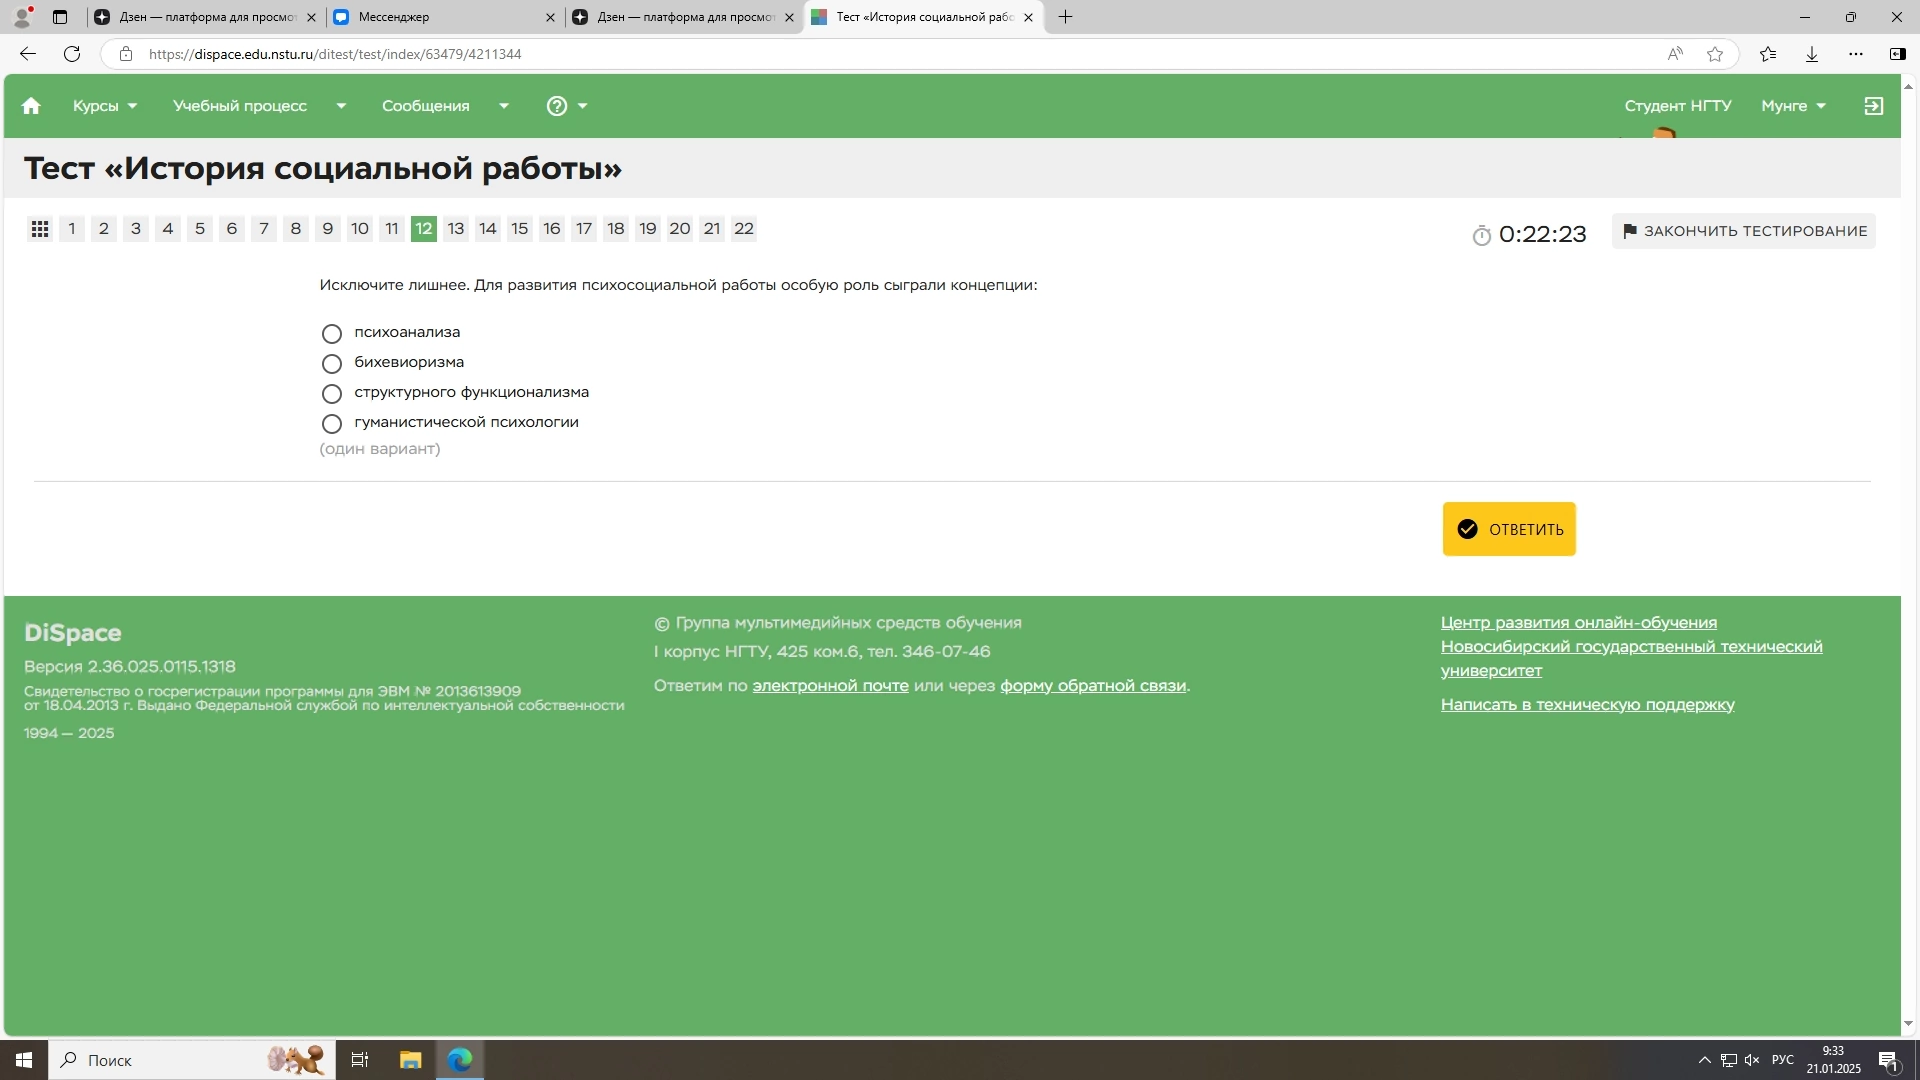This screenshot has height=1080, width=1920.
Task: Jump to question 13
Action: coord(456,229)
